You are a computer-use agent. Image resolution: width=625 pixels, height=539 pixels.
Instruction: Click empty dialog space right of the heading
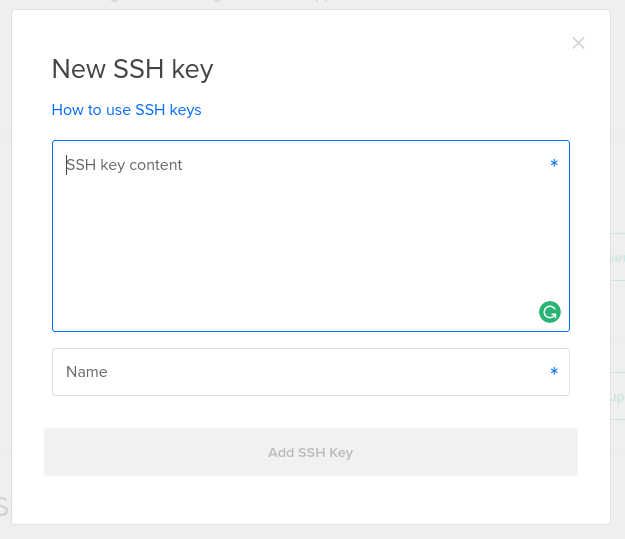click(400, 69)
